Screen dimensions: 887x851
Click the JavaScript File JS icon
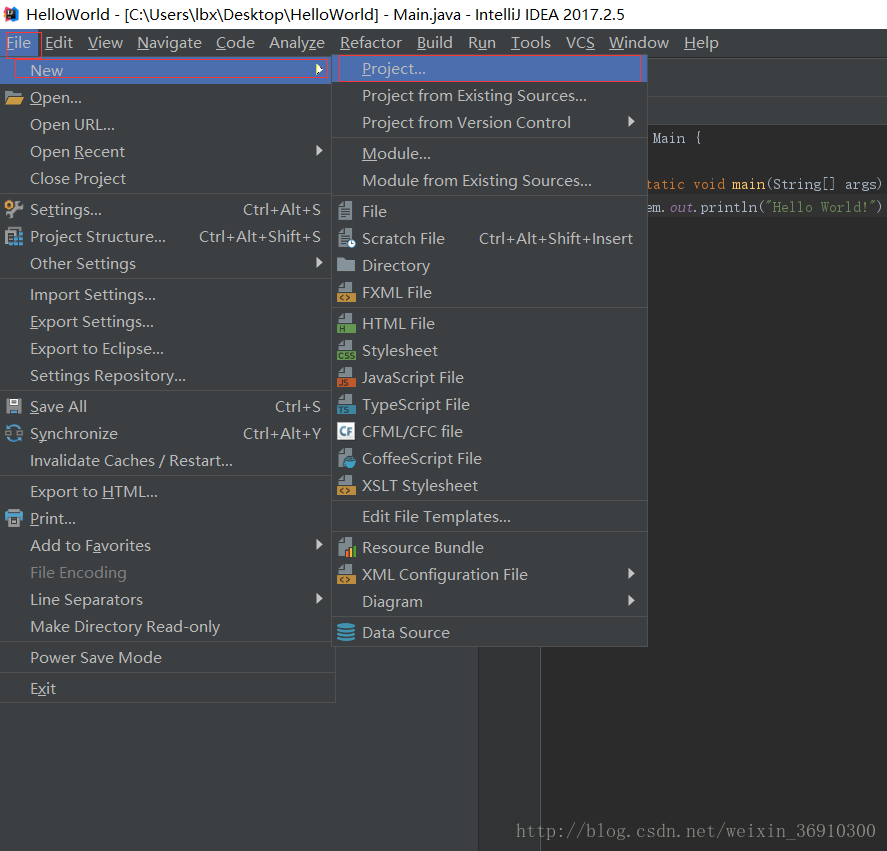(x=346, y=377)
